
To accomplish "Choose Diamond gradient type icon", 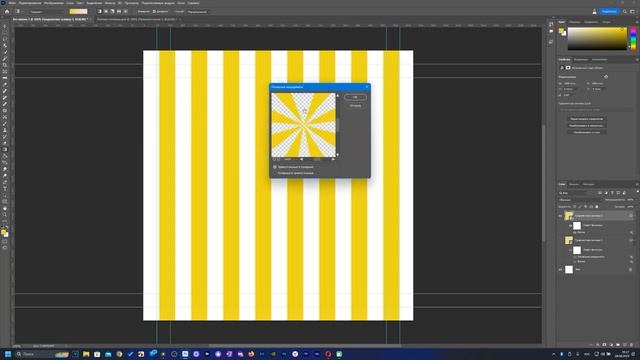I will click(126, 11).
